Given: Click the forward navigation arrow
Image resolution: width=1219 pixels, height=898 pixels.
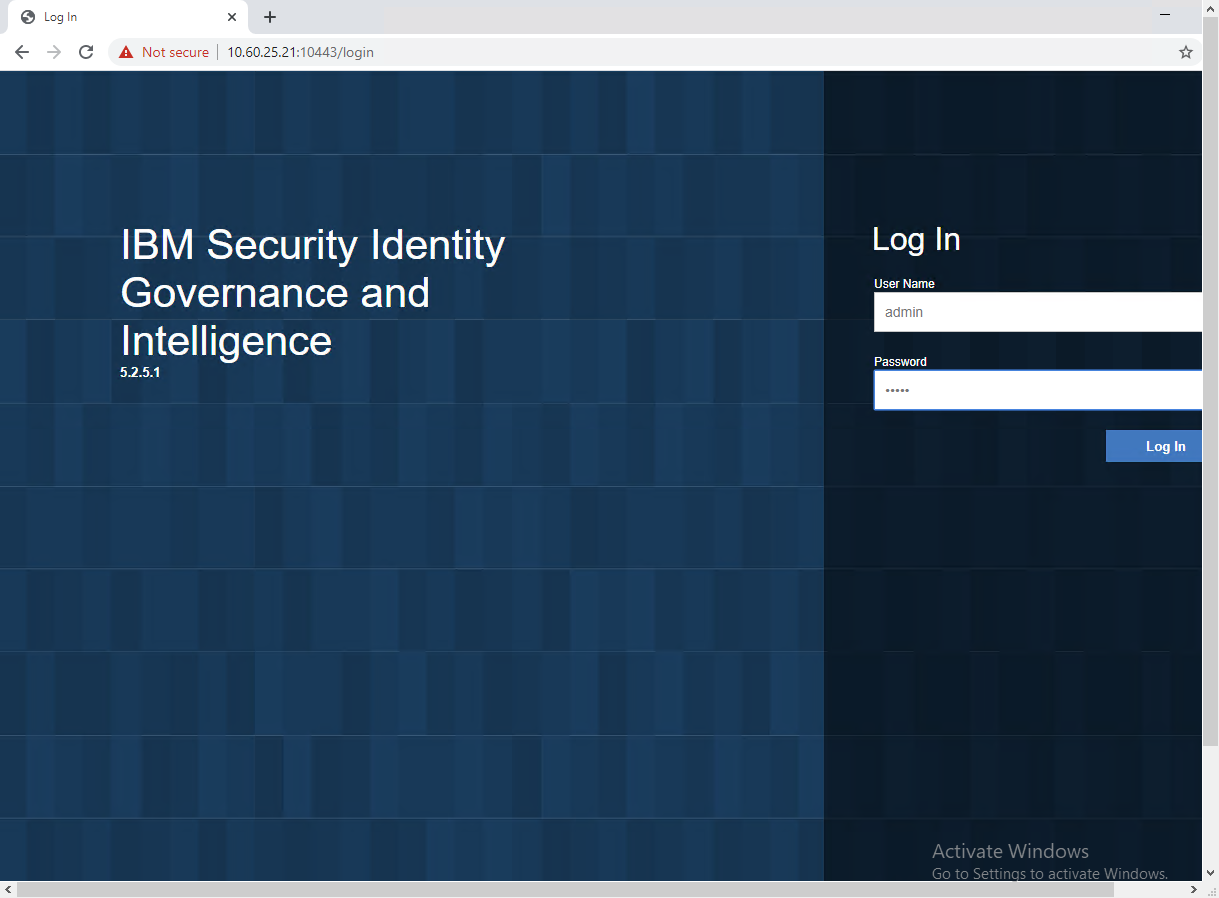Looking at the screenshot, I should tap(53, 51).
